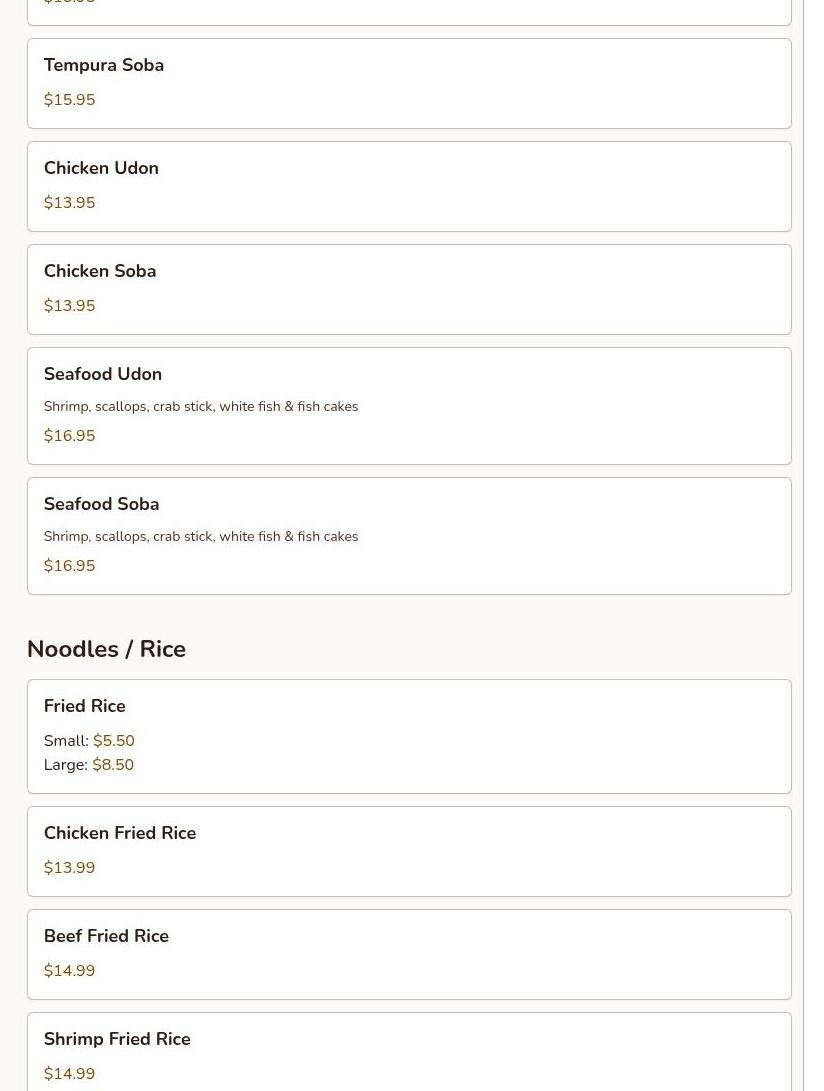This screenshot has width=824, height=1091.
Task: Click the Seafood Udon ingredients description
Action: tap(200, 407)
